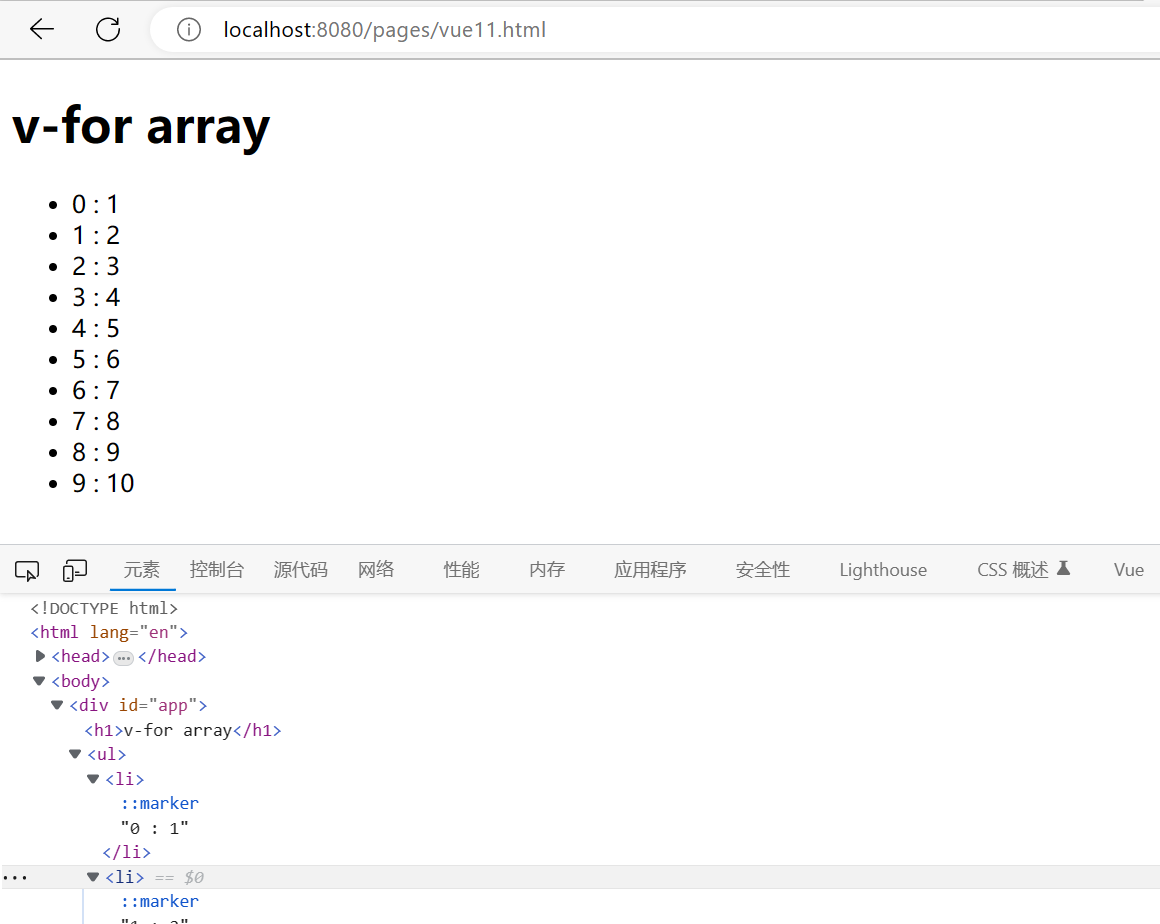Reload the current page
This screenshot has width=1160, height=924.
(107, 29)
